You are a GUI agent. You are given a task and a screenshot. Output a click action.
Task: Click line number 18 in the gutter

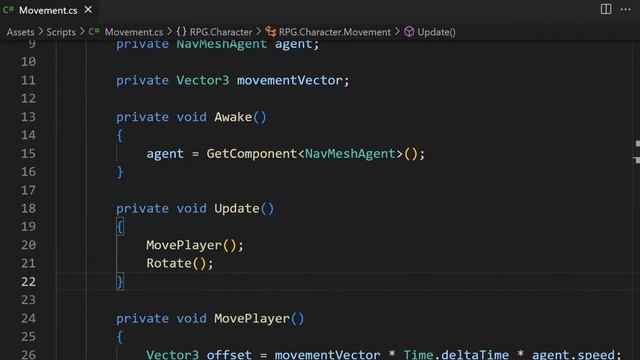28,209
